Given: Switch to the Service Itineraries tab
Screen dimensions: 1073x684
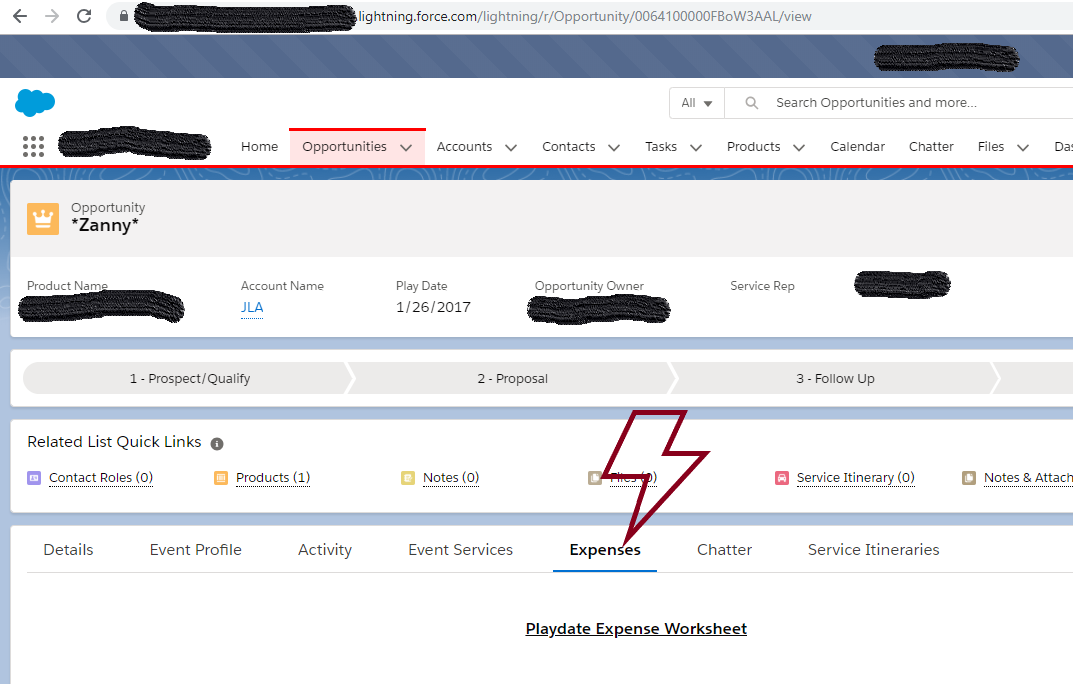Looking at the screenshot, I should (x=873, y=550).
